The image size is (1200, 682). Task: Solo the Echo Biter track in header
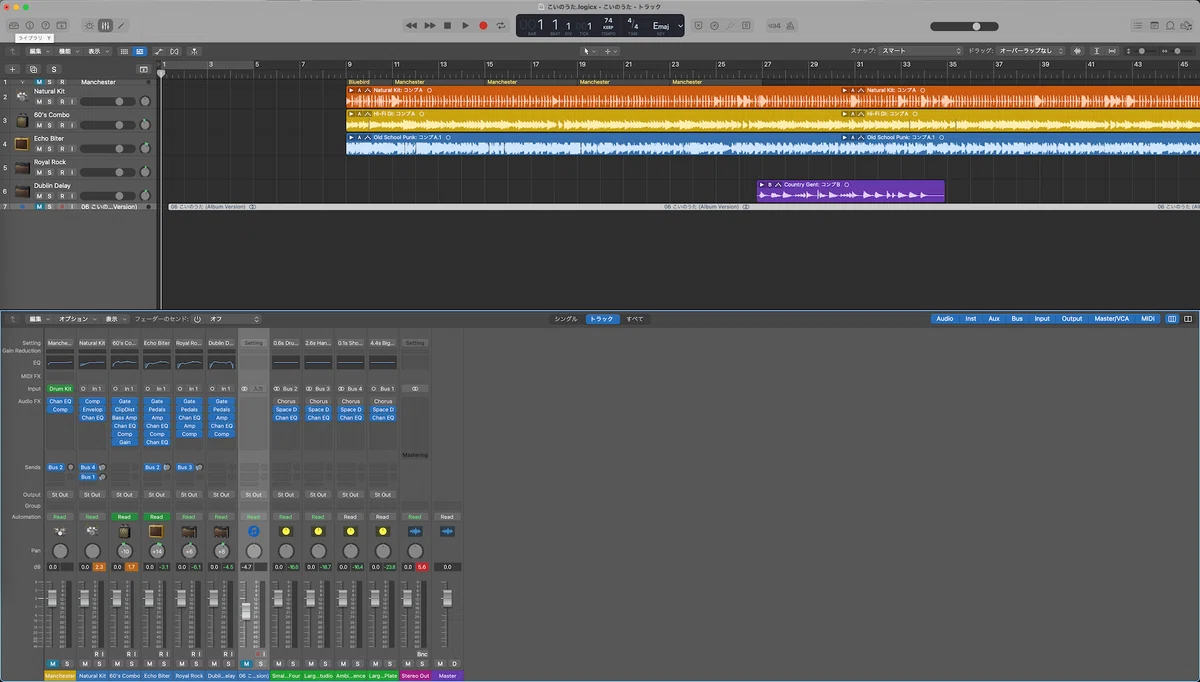click(x=50, y=150)
